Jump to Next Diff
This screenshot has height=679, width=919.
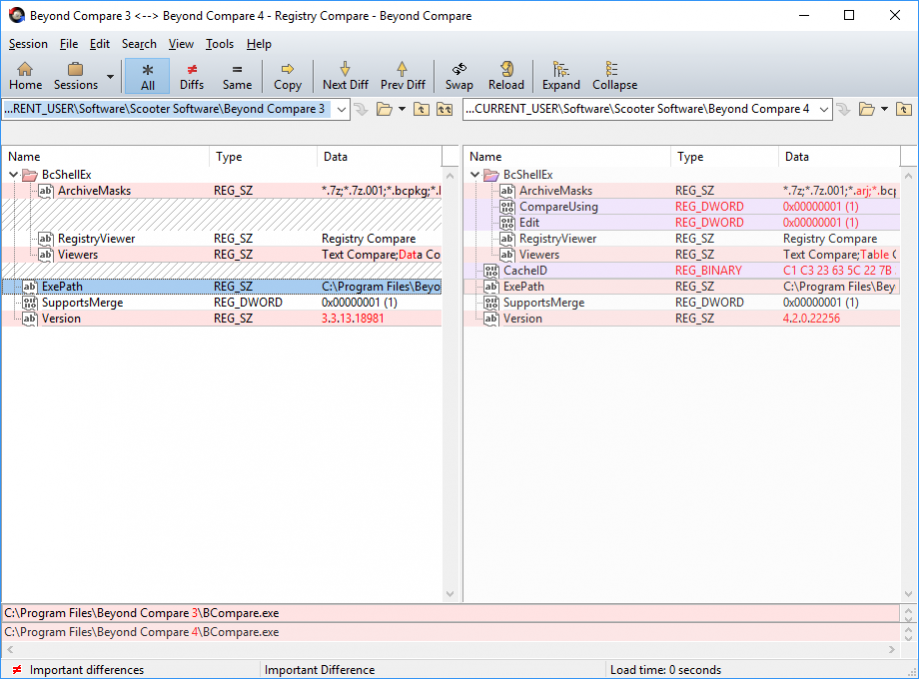pos(345,76)
